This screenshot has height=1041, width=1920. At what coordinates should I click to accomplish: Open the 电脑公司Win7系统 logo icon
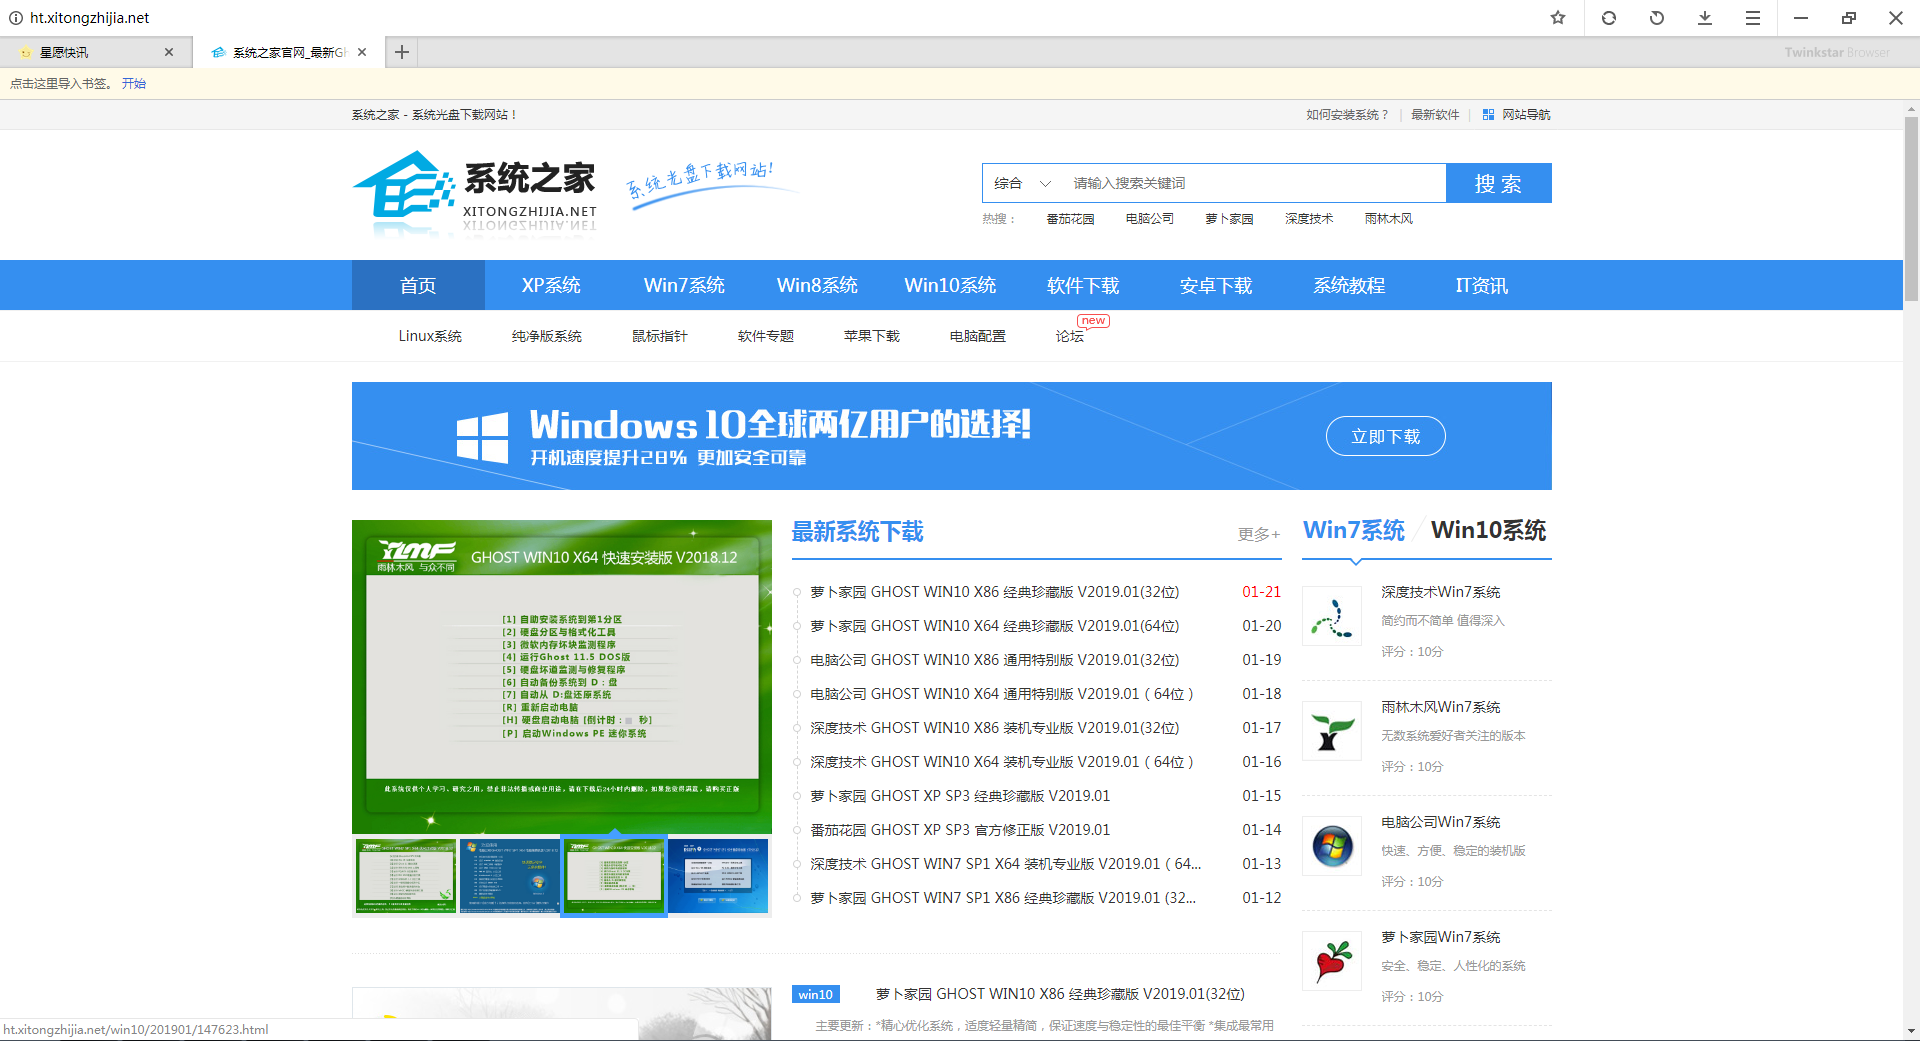1332,846
